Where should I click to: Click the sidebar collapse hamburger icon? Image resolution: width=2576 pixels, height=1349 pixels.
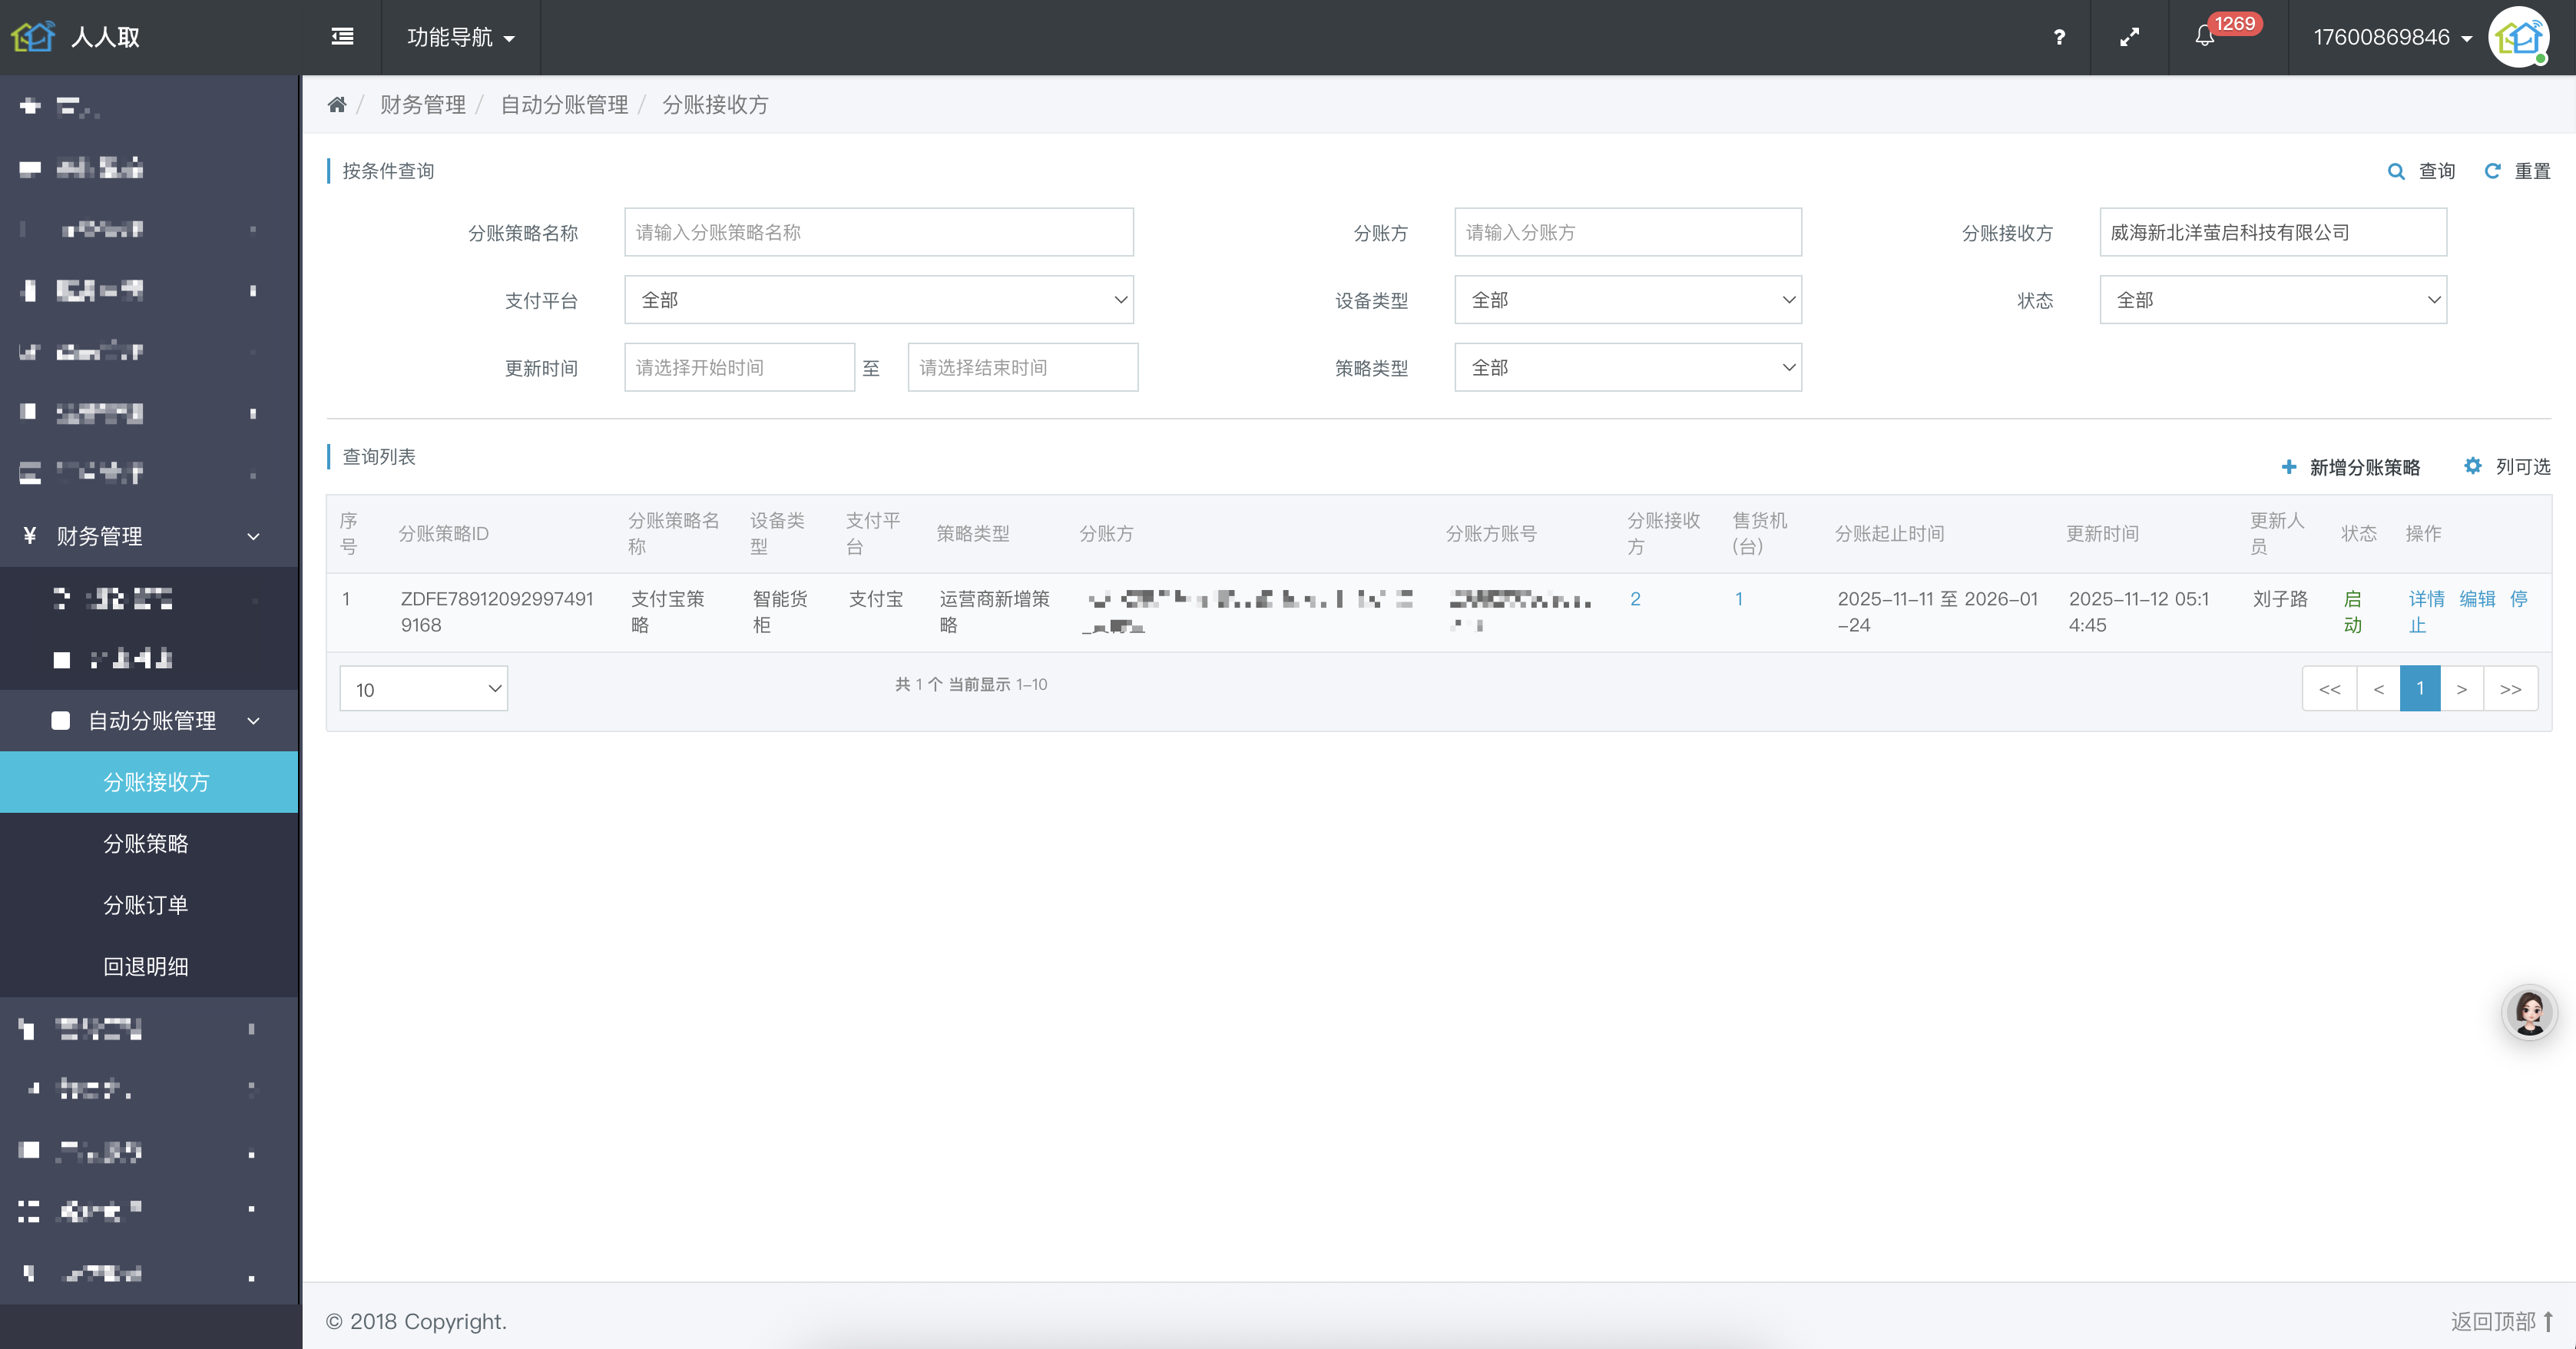[x=342, y=37]
